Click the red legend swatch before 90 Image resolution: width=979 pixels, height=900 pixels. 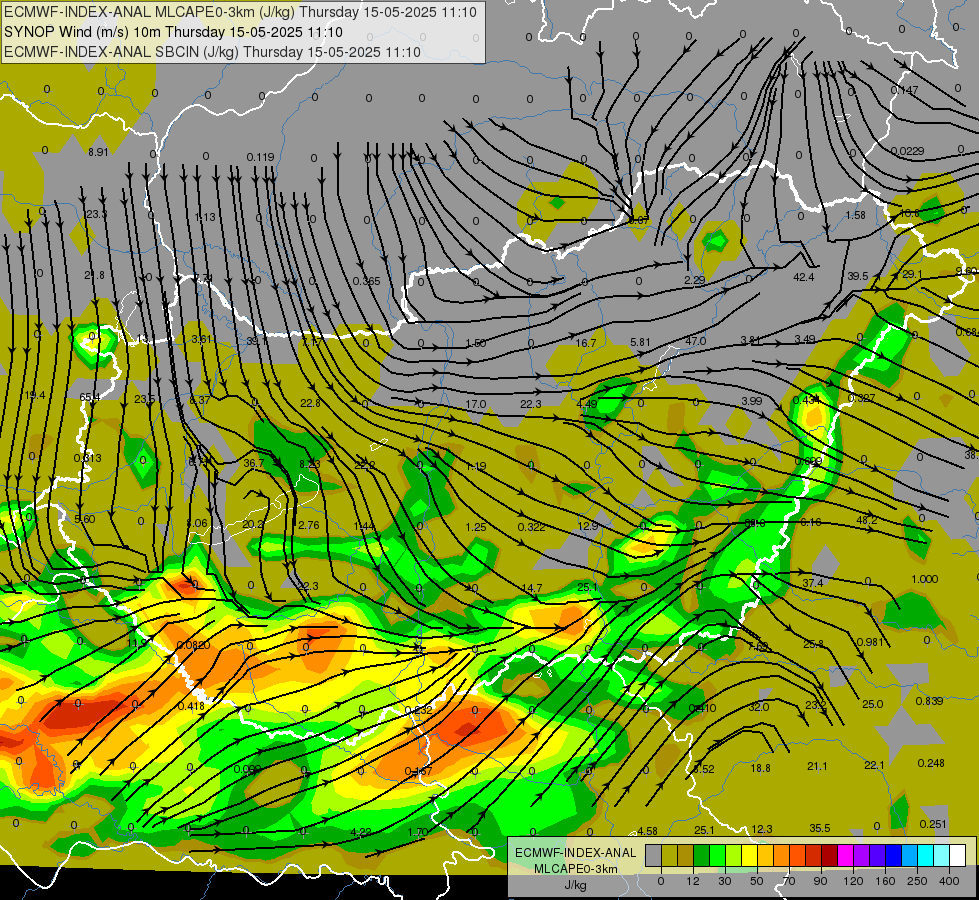pyautogui.click(x=814, y=855)
